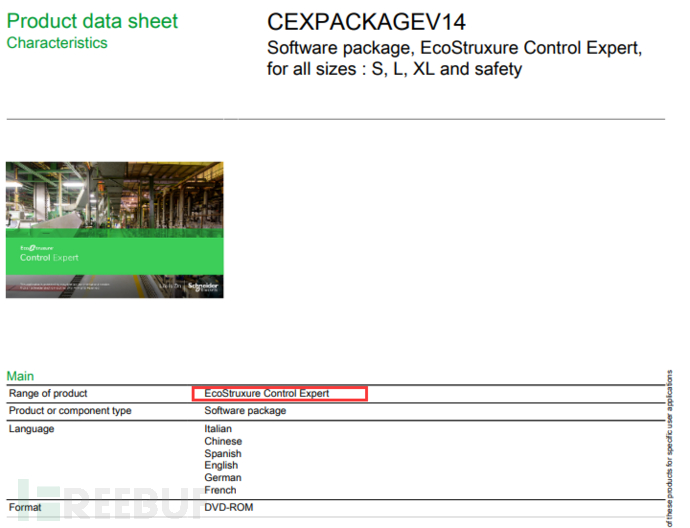Select the 'DVD-ROM' format value
The height and width of the screenshot is (528, 690).
(229, 507)
